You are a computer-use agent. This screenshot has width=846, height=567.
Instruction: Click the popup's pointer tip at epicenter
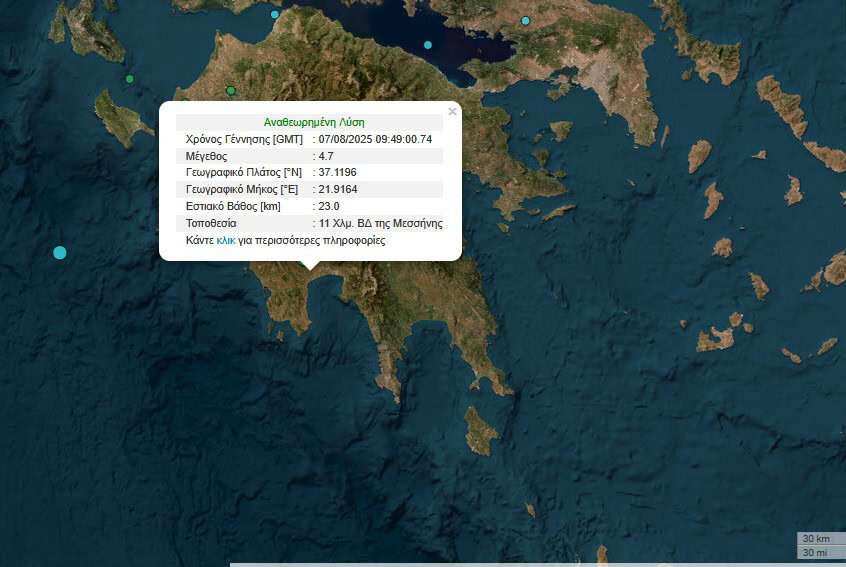tap(311, 268)
